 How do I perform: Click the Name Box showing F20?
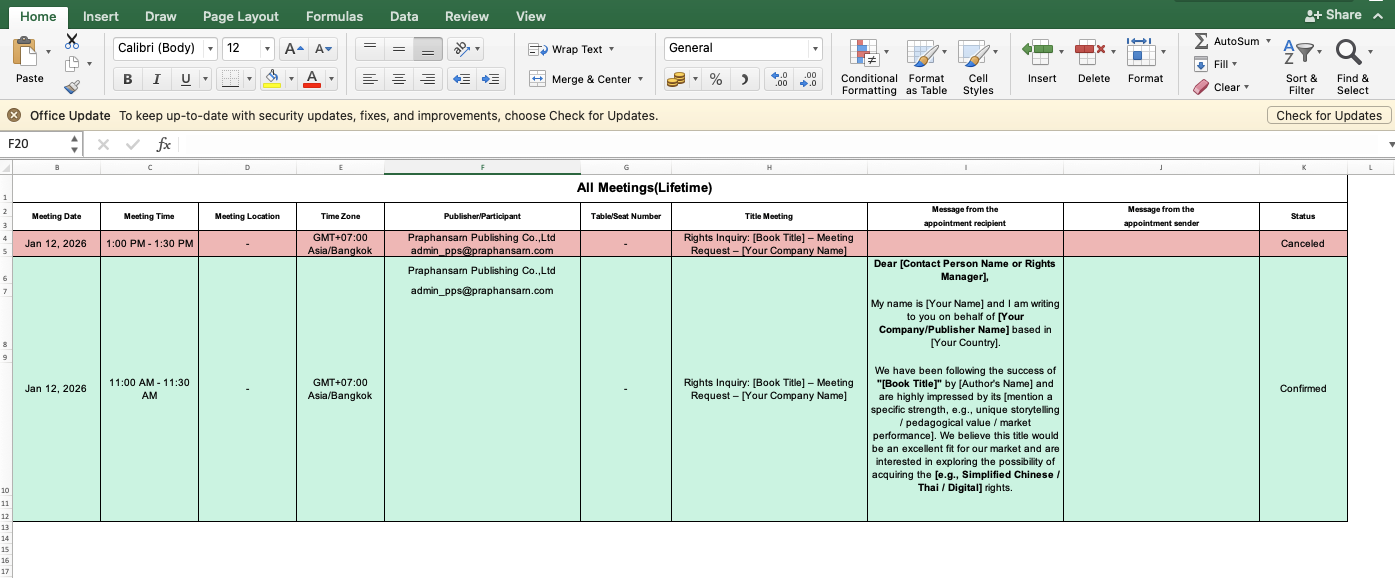point(36,144)
